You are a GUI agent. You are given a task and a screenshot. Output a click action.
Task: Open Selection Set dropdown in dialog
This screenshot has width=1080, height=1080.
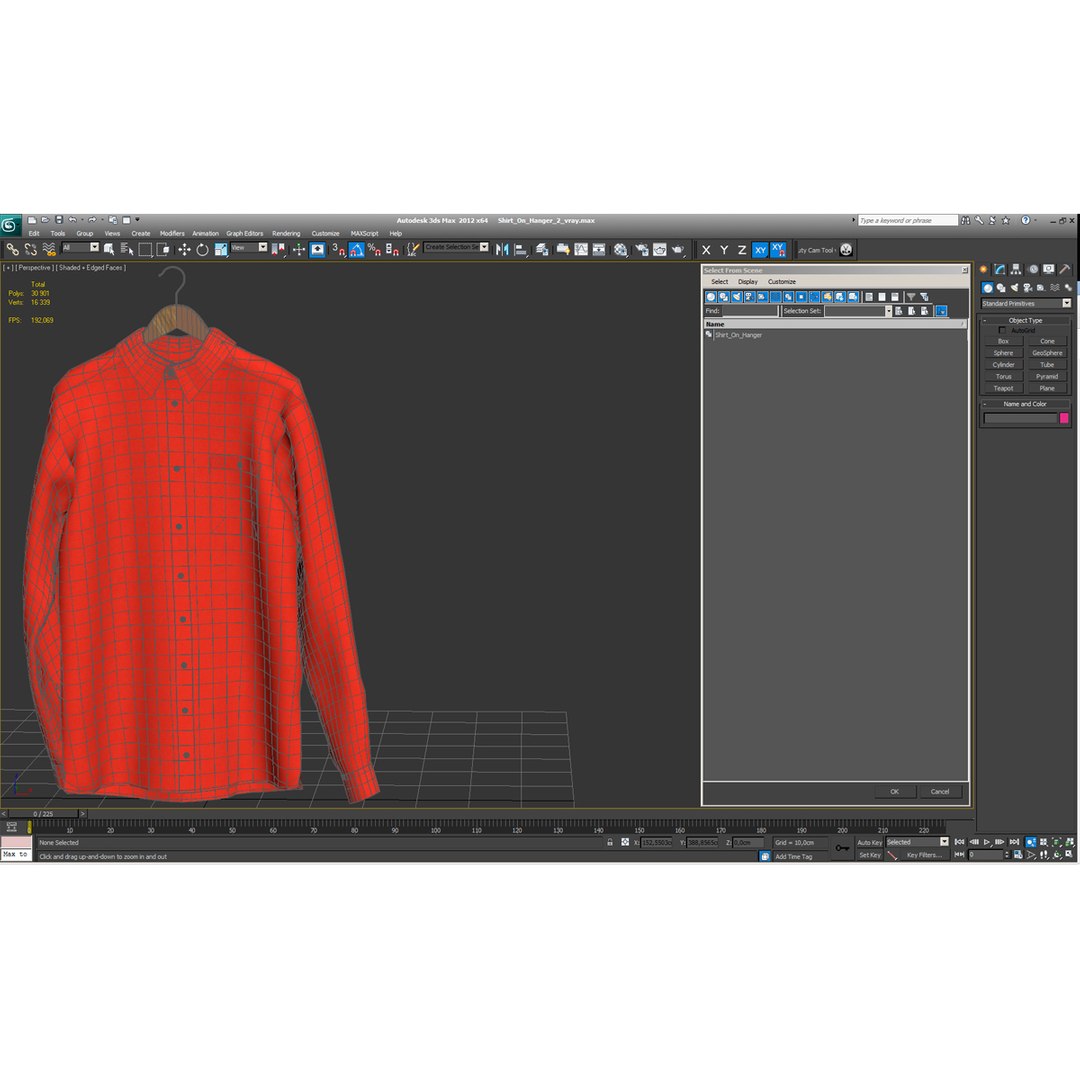pyautogui.click(x=858, y=311)
